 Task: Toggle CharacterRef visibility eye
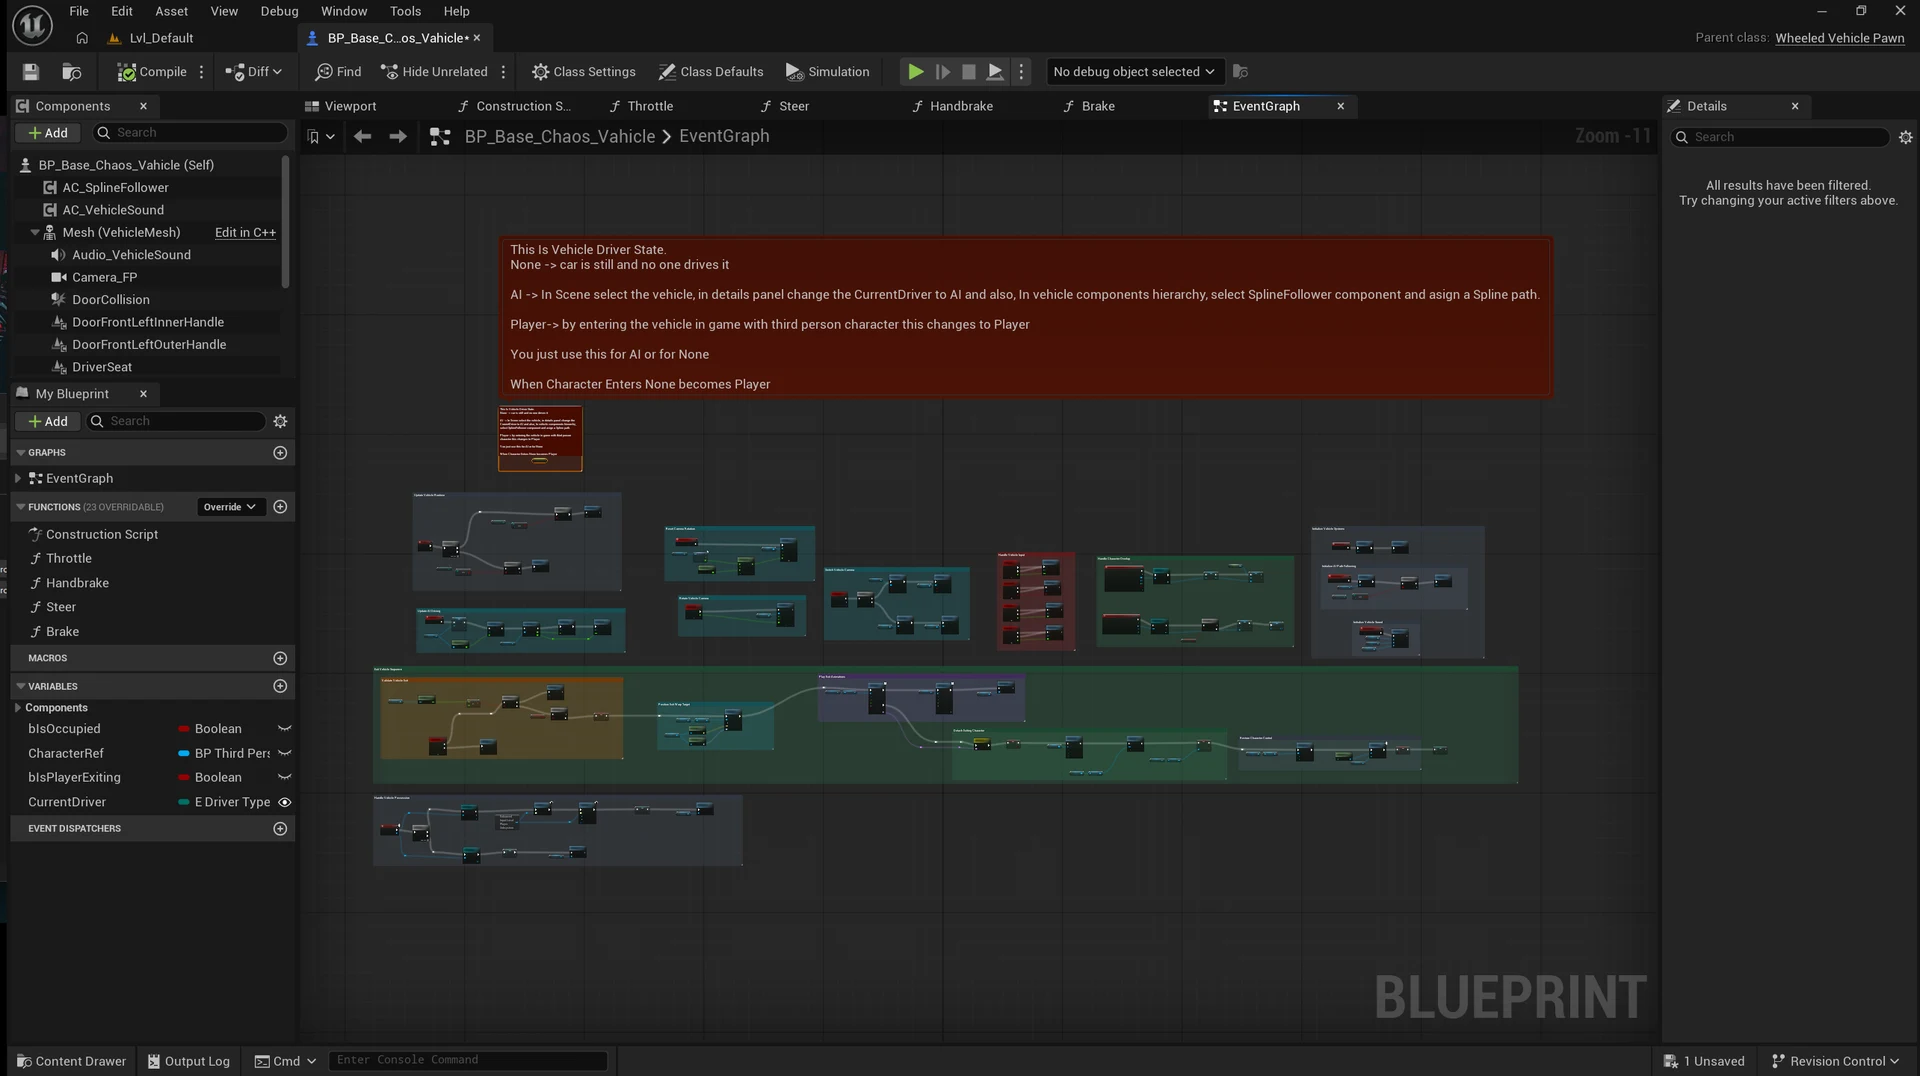point(284,753)
